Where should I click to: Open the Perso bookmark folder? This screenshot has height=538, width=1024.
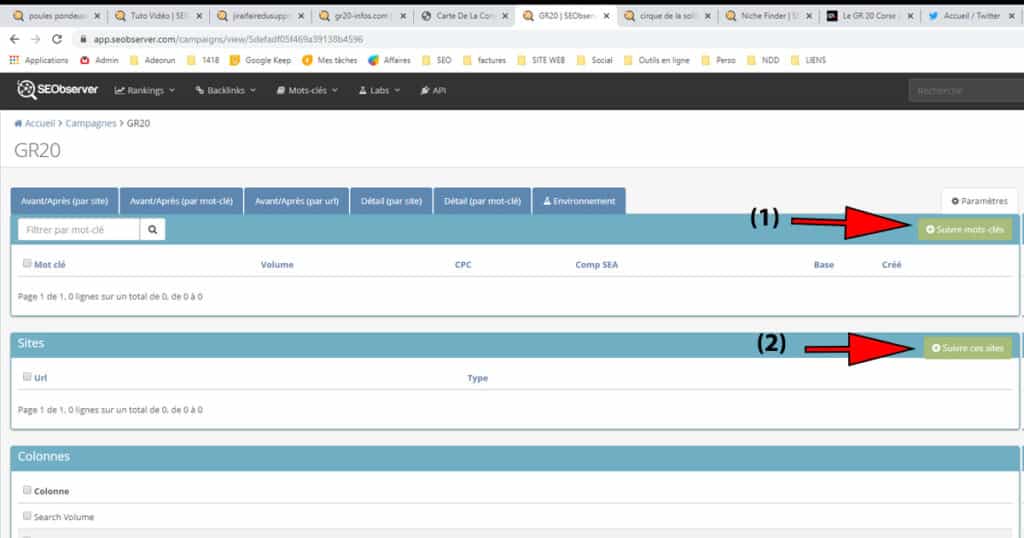[718, 60]
